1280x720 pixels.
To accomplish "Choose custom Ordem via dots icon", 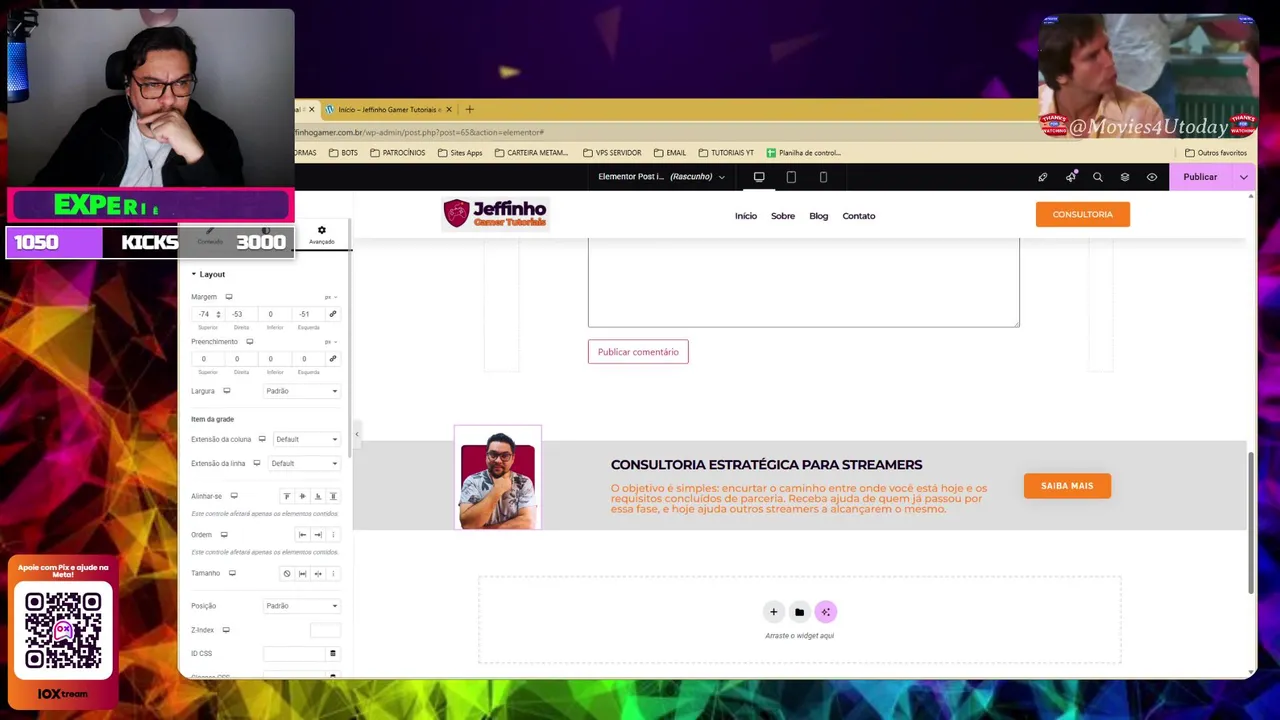I will tap(333, 535).
